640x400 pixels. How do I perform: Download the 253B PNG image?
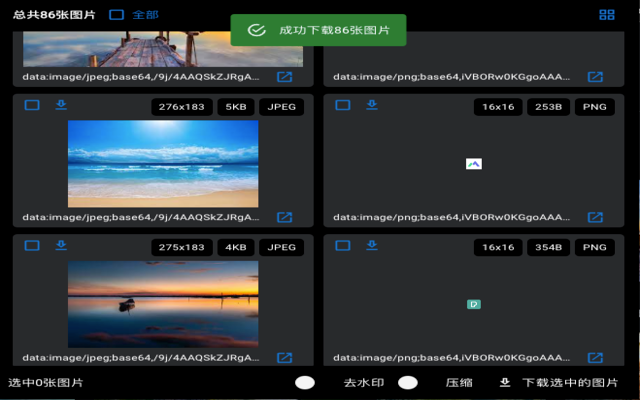click(372, 105)
